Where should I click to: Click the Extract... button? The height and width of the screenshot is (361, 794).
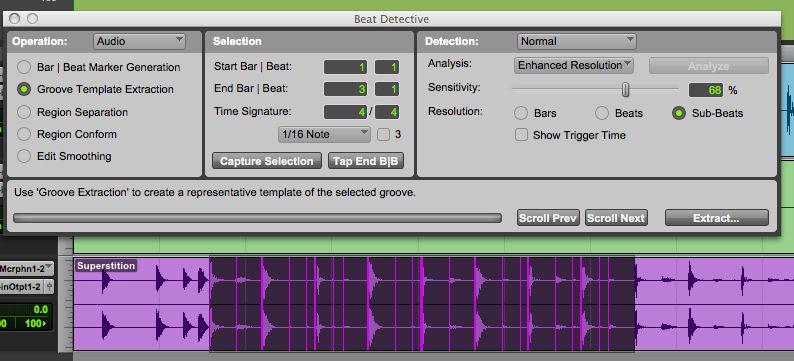point(717,218)
